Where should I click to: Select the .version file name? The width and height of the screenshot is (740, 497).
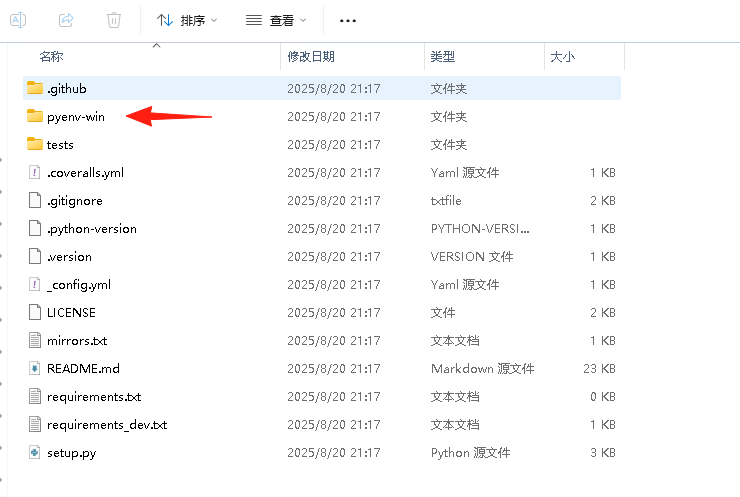coord(69,257)
